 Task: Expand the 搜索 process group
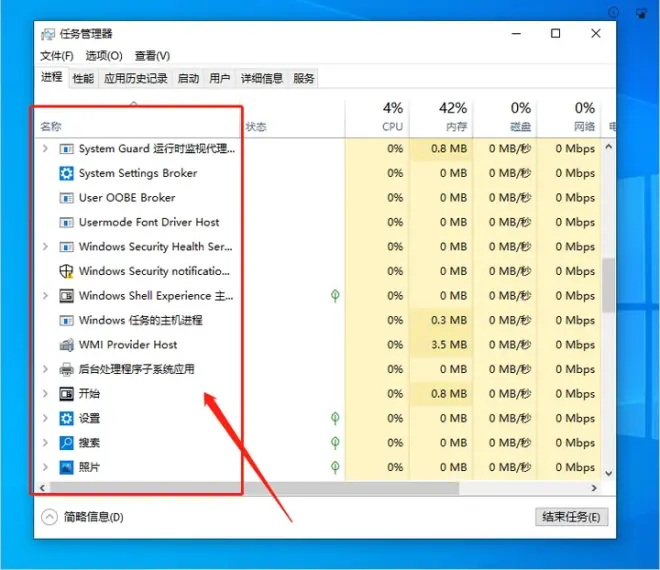[45, 442]
